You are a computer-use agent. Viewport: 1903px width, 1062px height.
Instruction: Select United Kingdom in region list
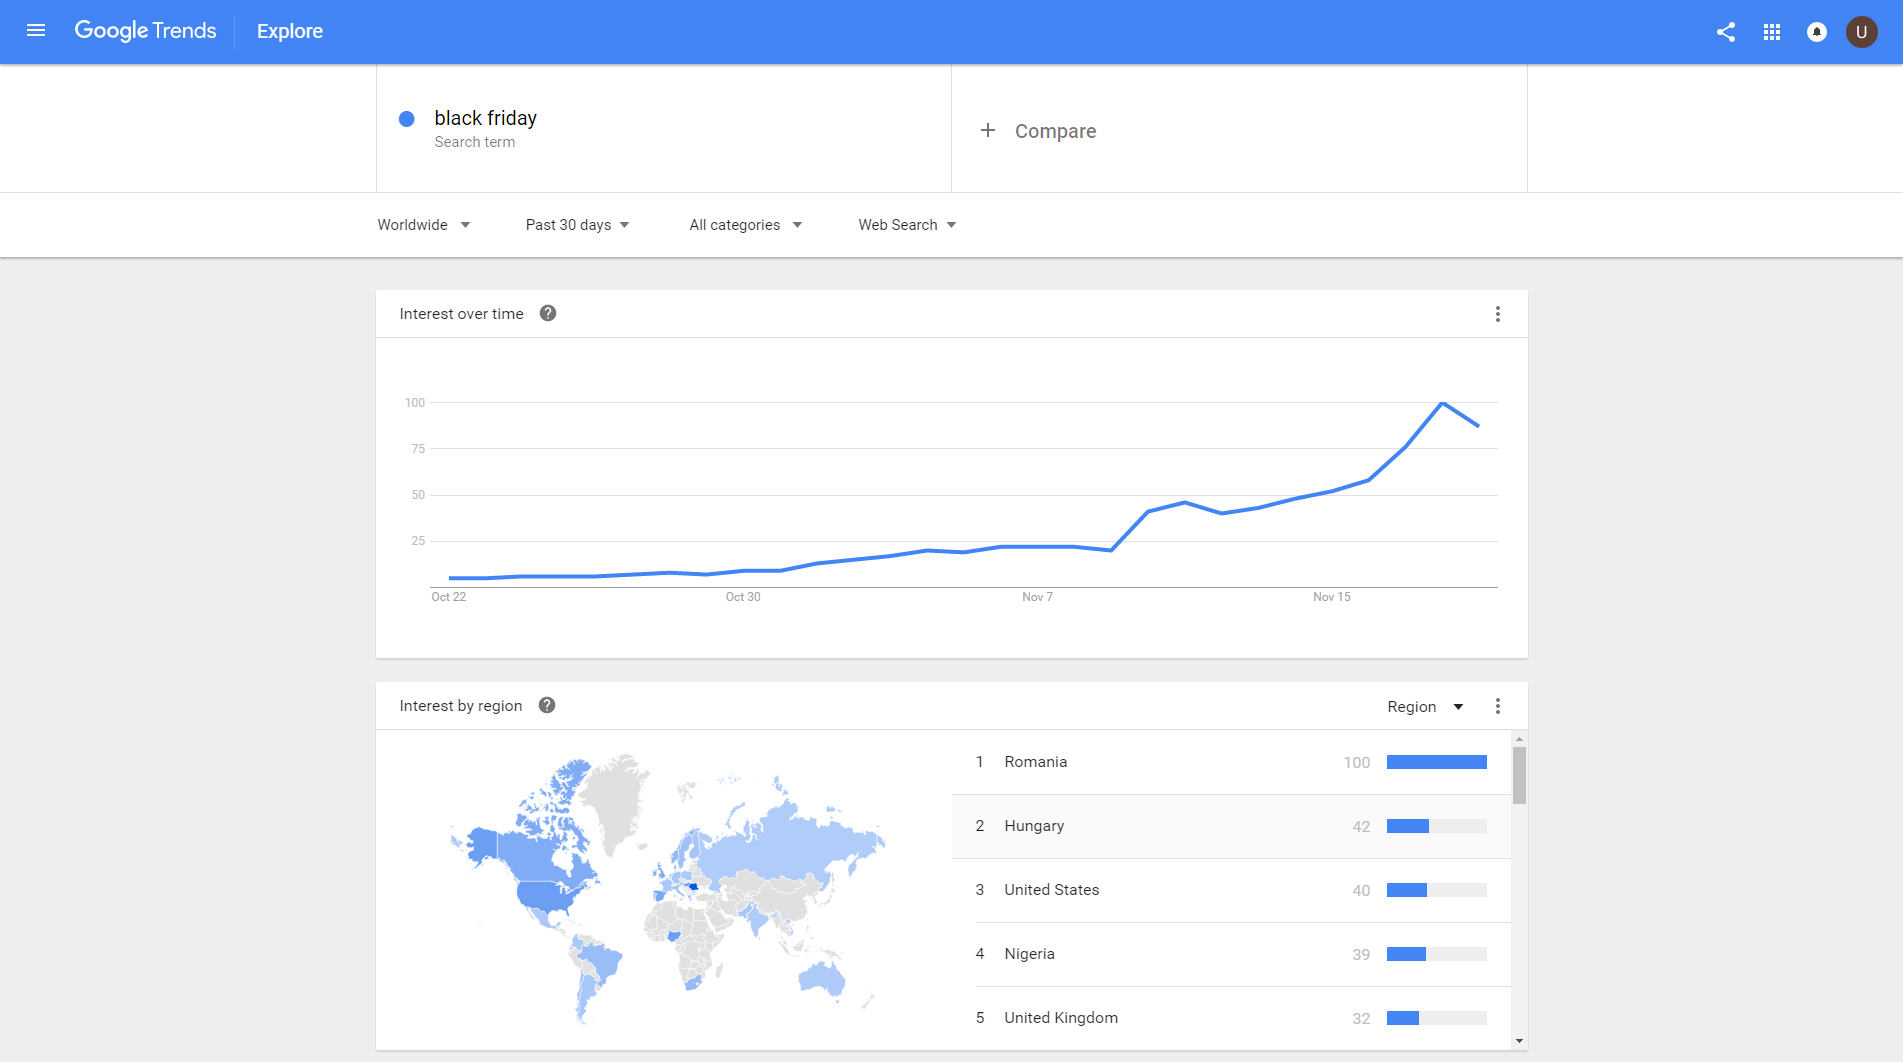tap(1231, 1018)
